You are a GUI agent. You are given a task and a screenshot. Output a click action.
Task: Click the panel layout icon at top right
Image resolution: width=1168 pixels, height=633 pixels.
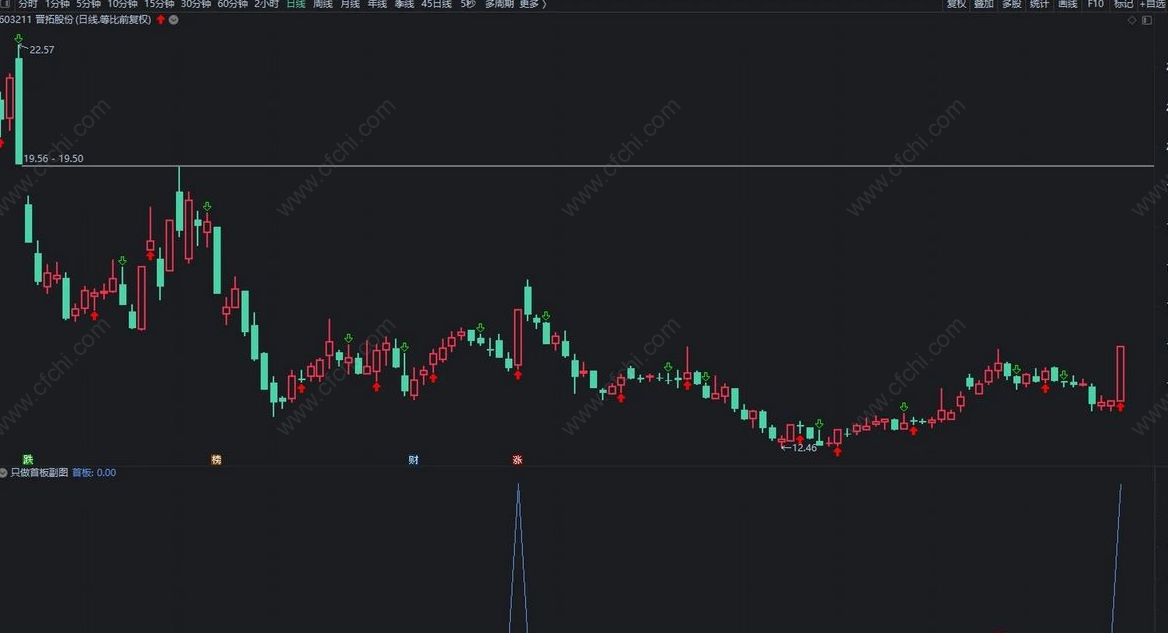(1147, 20)
